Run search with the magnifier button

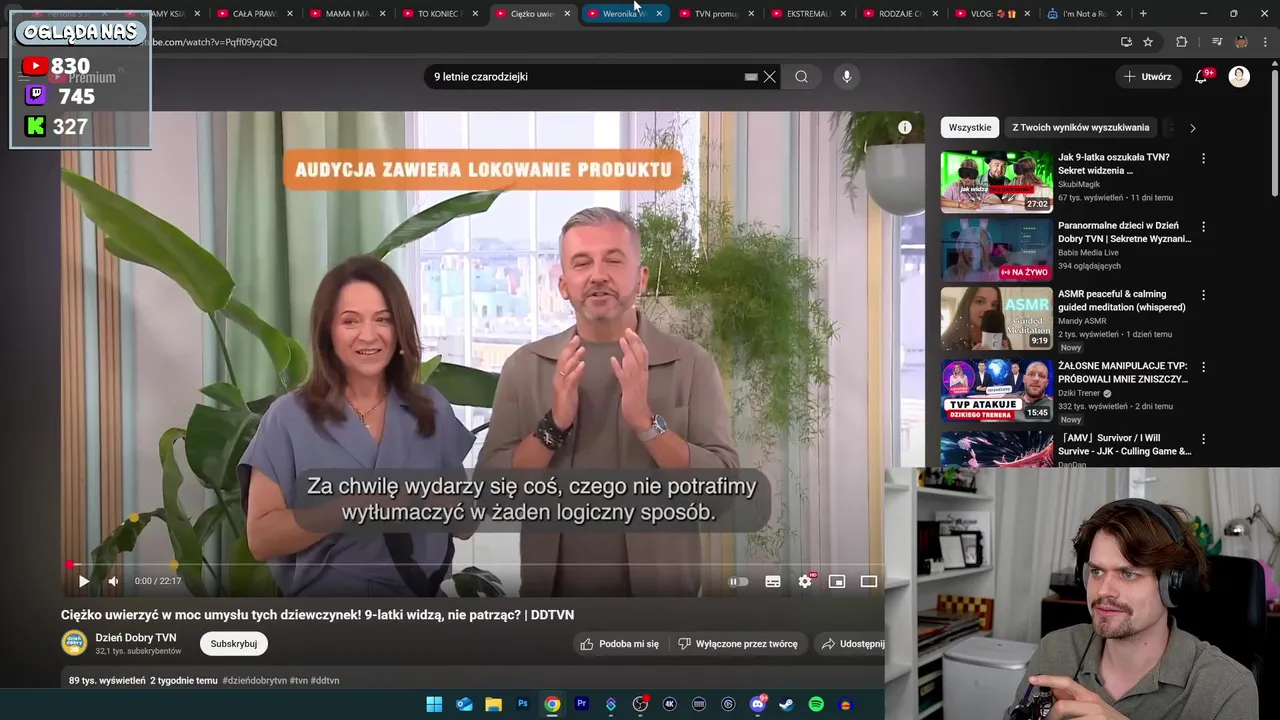[x=801, y=77]
